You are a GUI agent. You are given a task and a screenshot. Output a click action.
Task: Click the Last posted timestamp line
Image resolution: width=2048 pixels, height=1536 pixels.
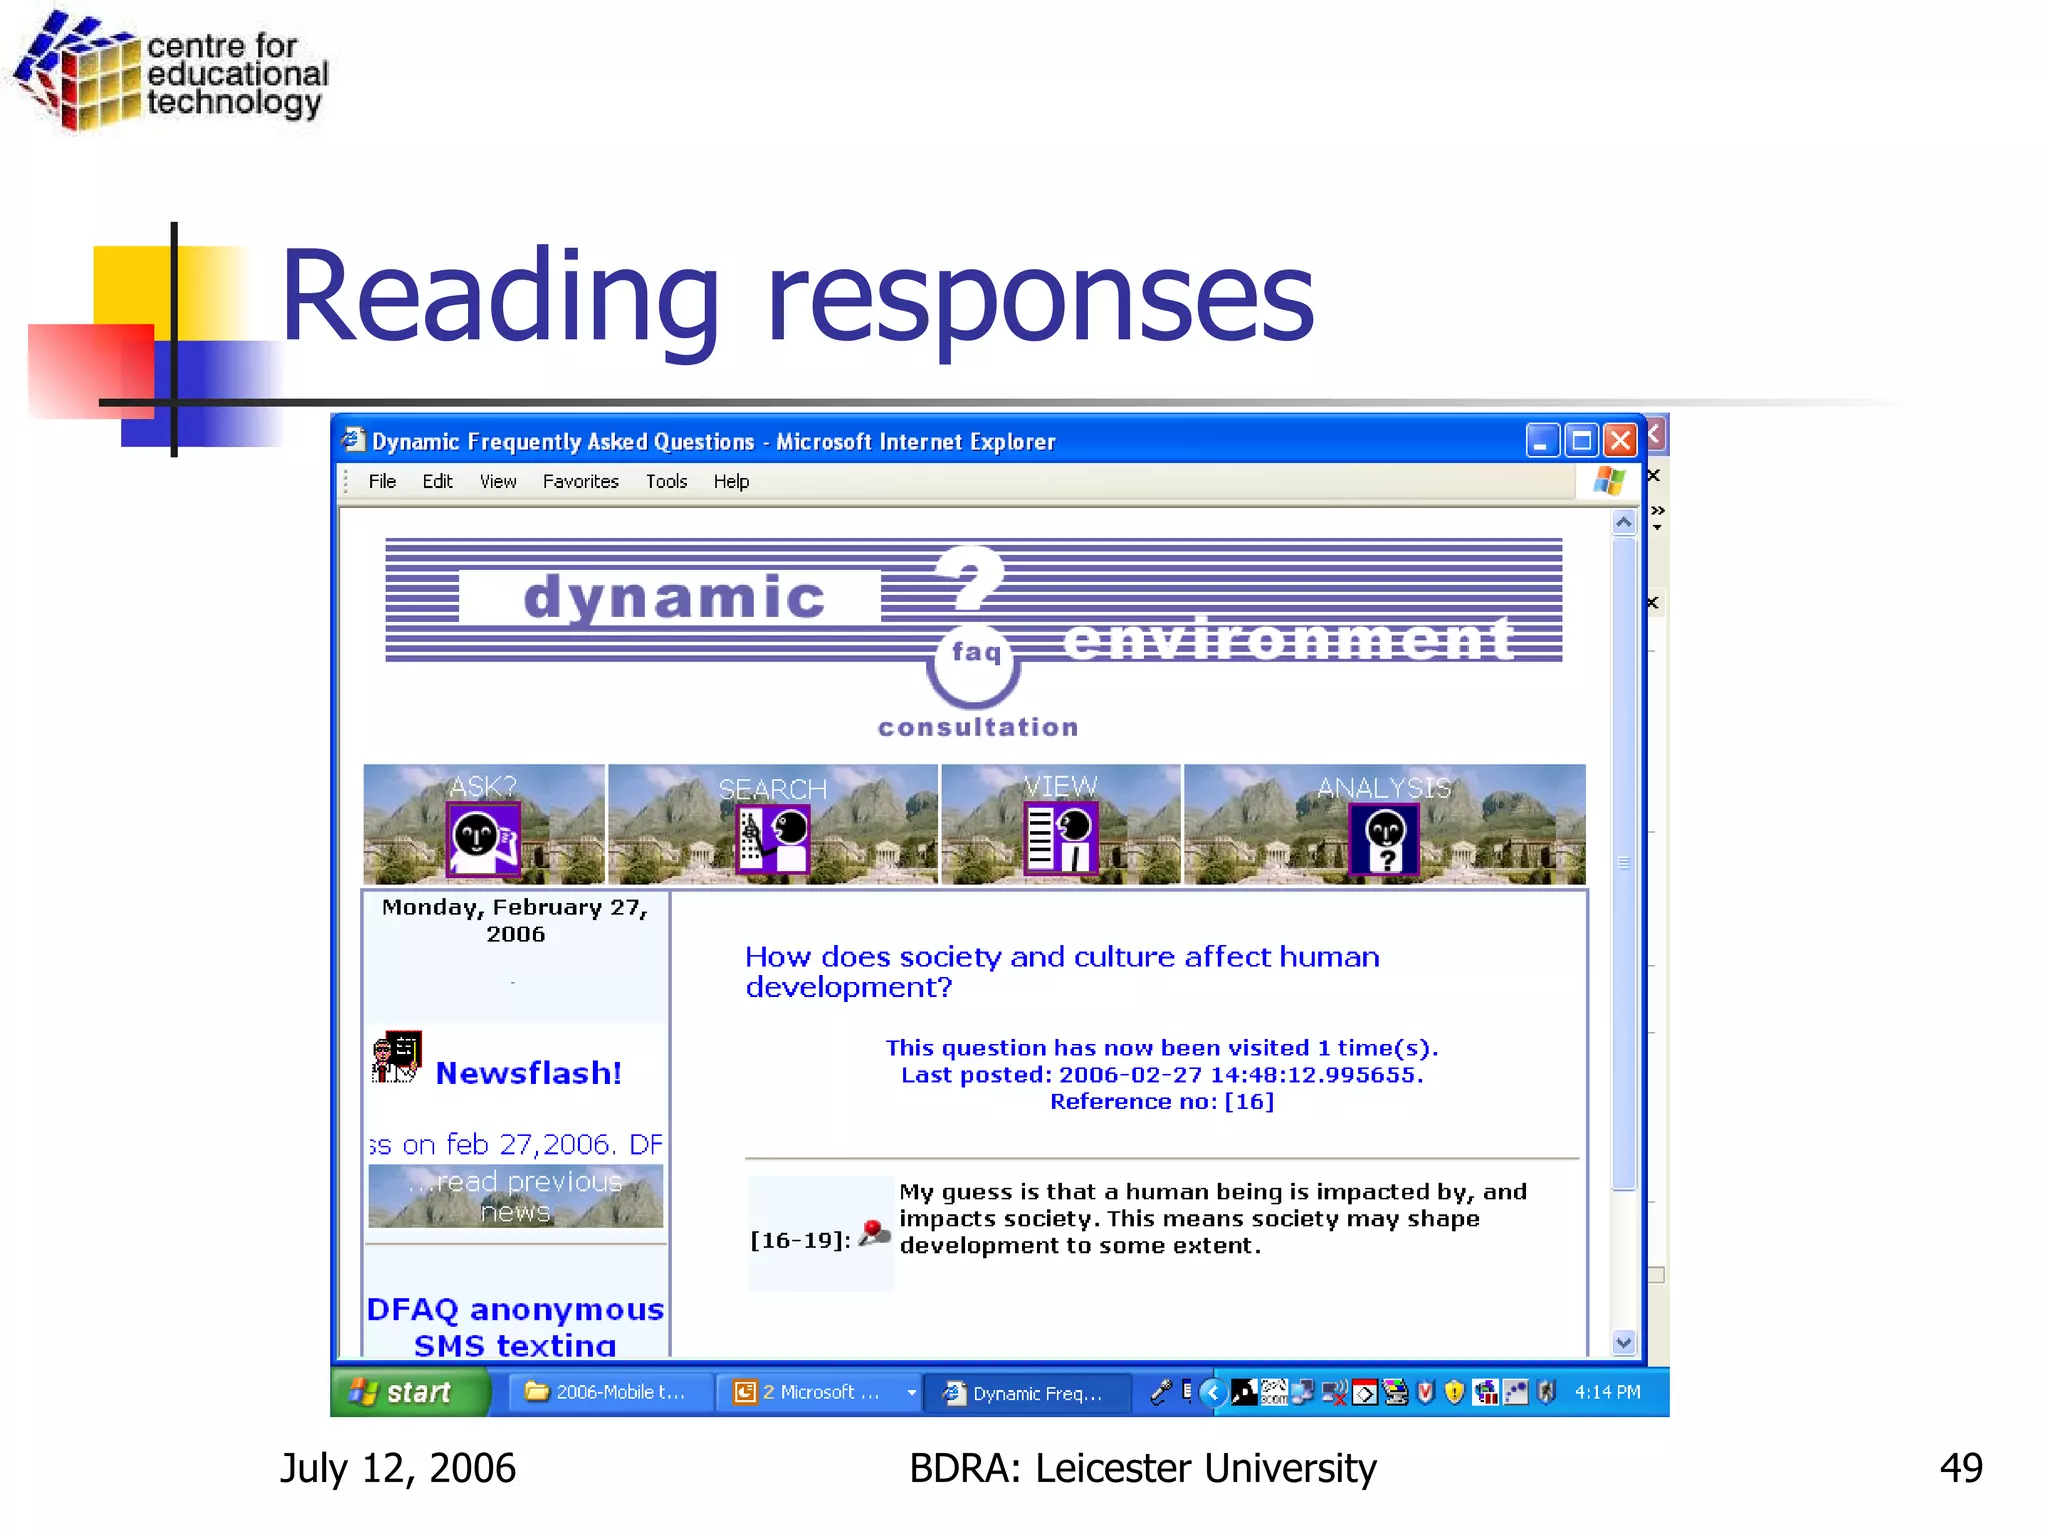pos(1162,1074)
